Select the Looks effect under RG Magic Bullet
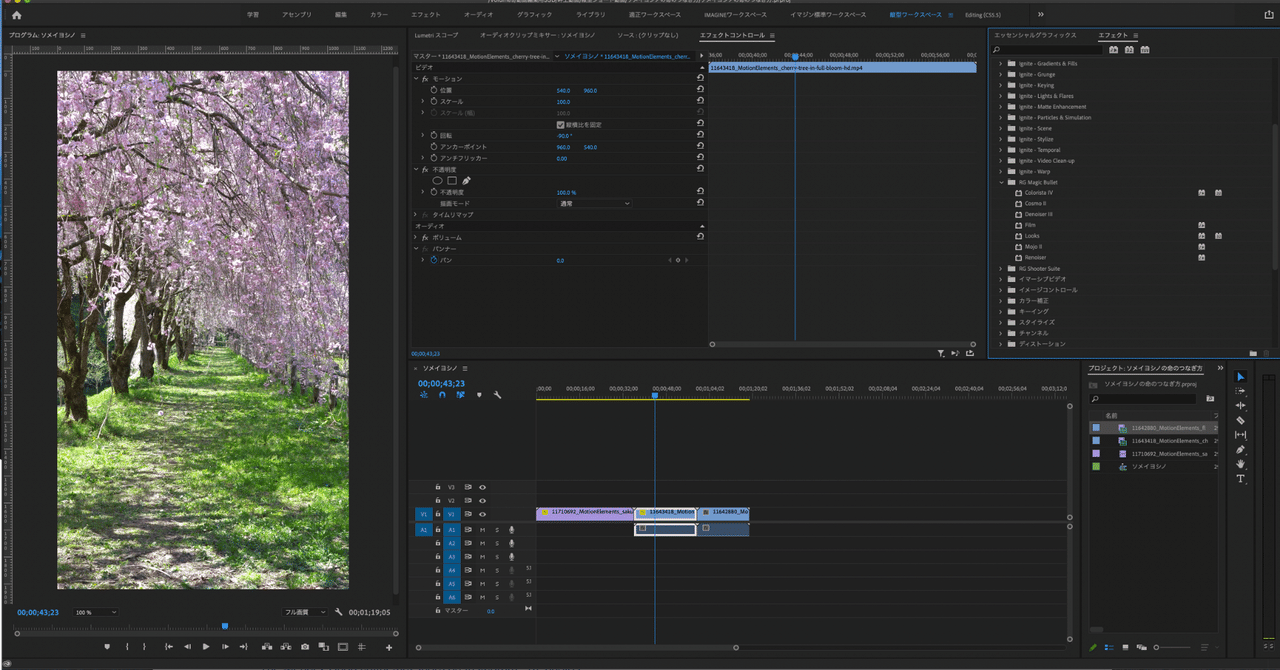1280x670 pixels. [1032, 236]
